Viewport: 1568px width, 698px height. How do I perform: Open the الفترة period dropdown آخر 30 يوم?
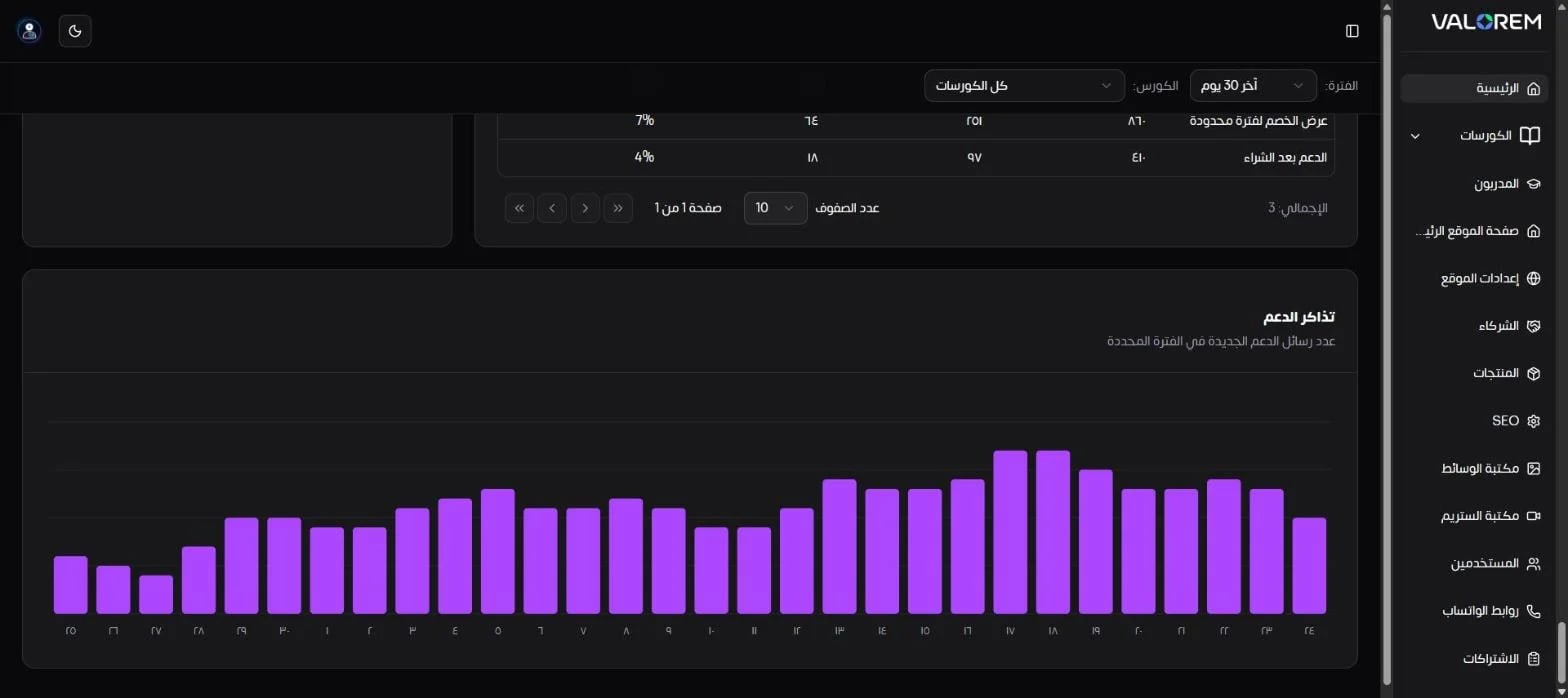(1253, 86)
